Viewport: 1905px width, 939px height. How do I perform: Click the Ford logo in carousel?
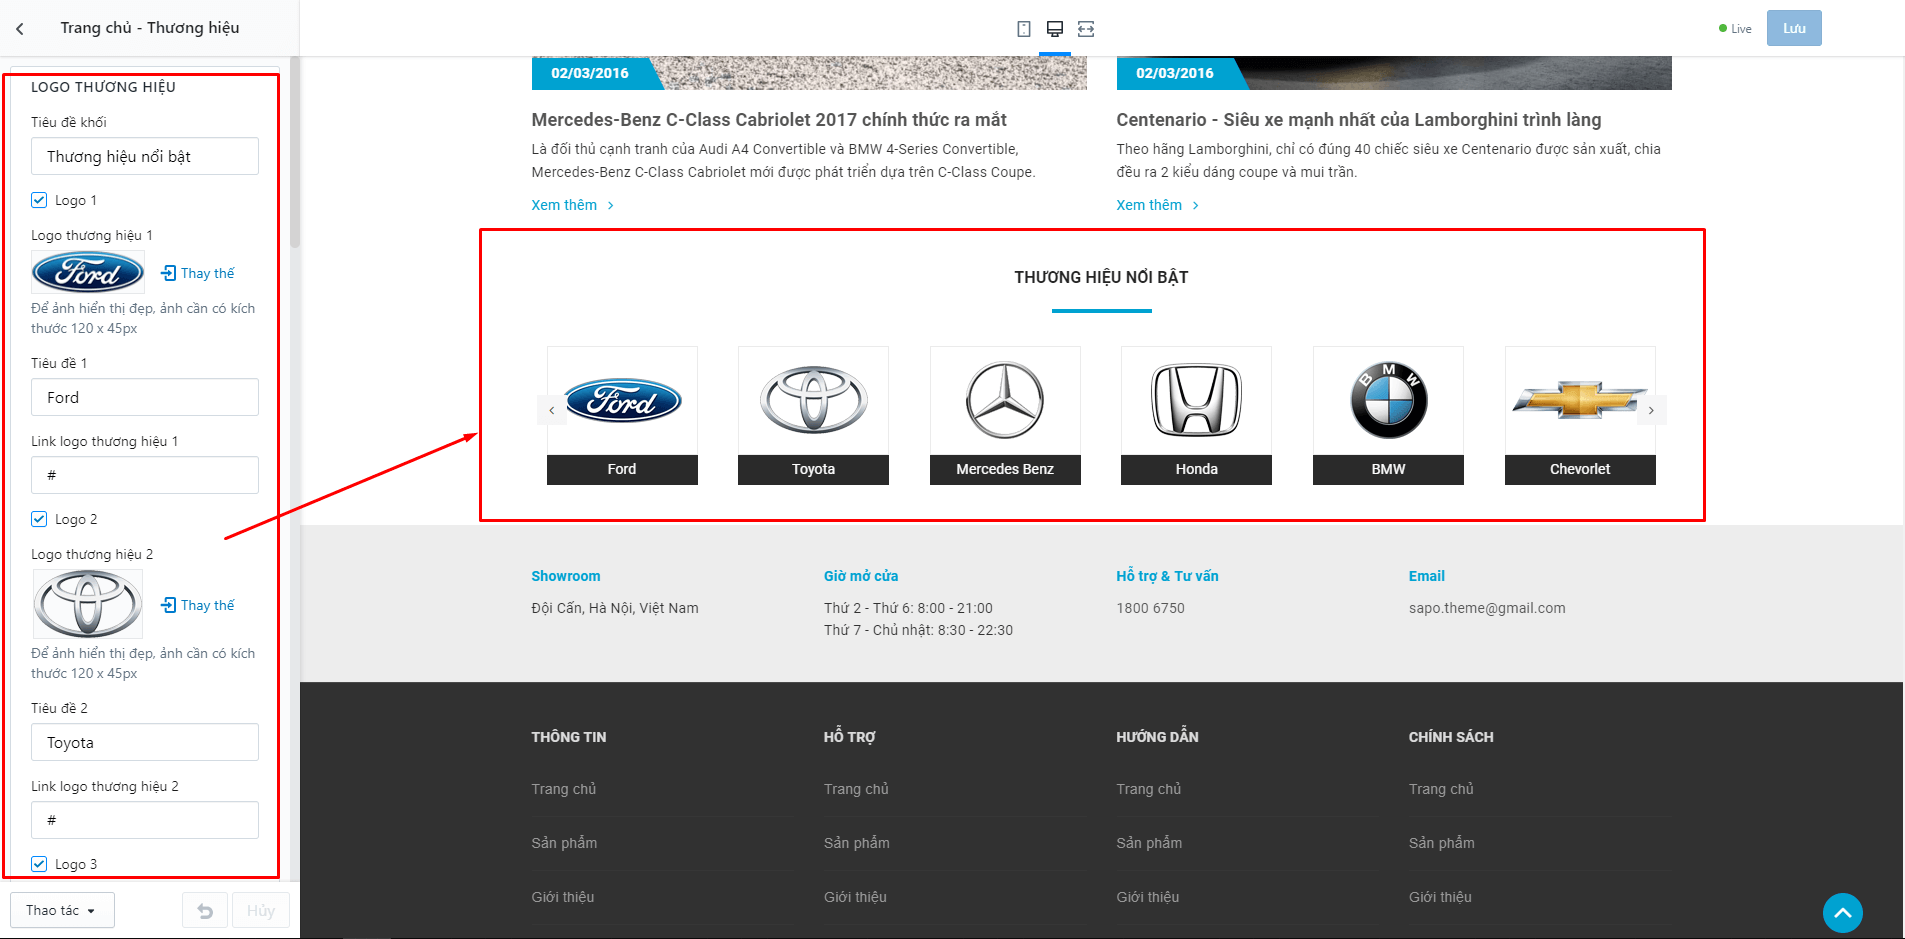pos(622,401)
